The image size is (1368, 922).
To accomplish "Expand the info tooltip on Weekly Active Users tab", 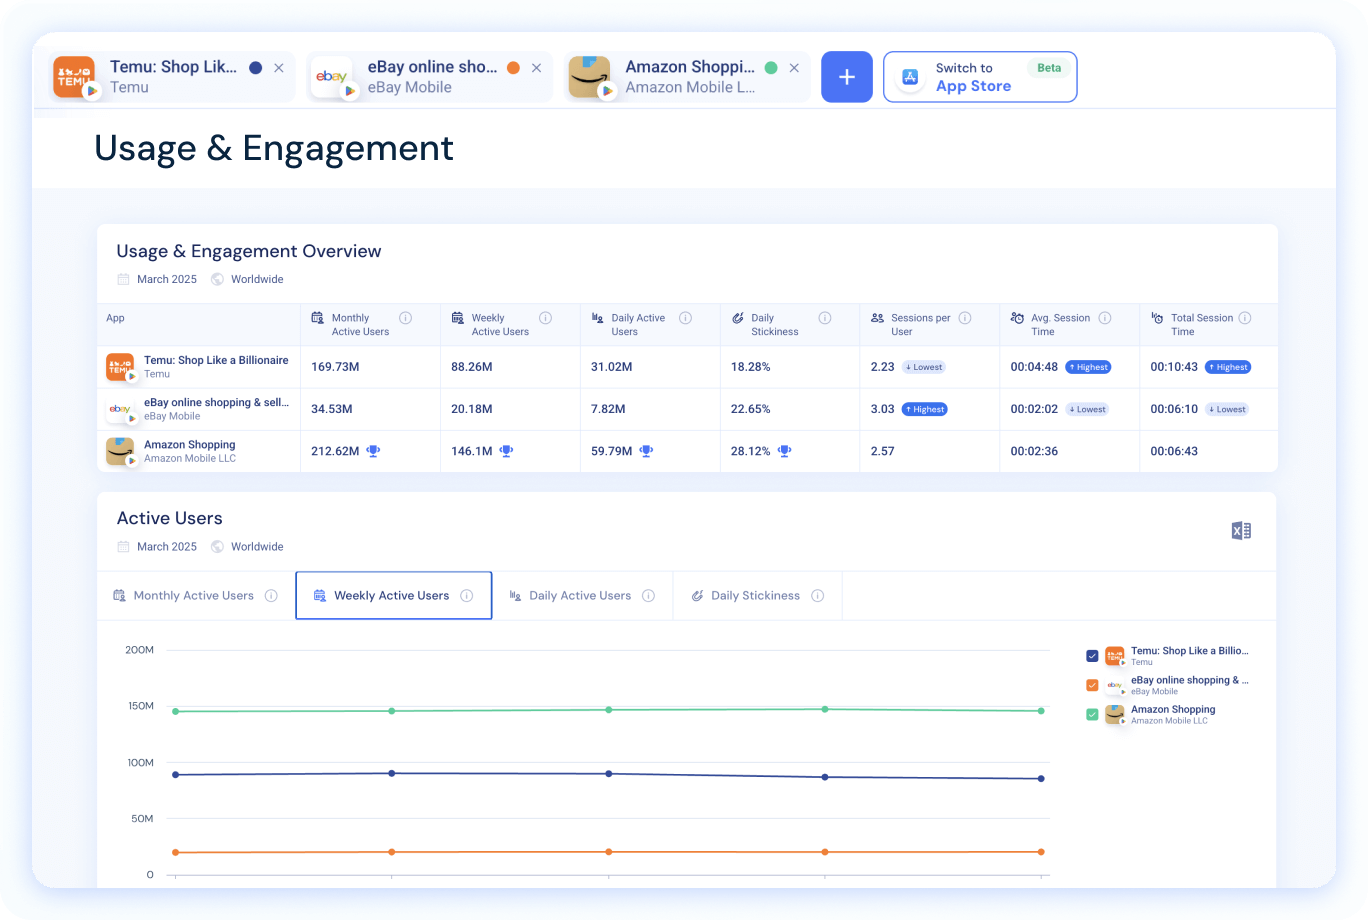I will point(466,595).
